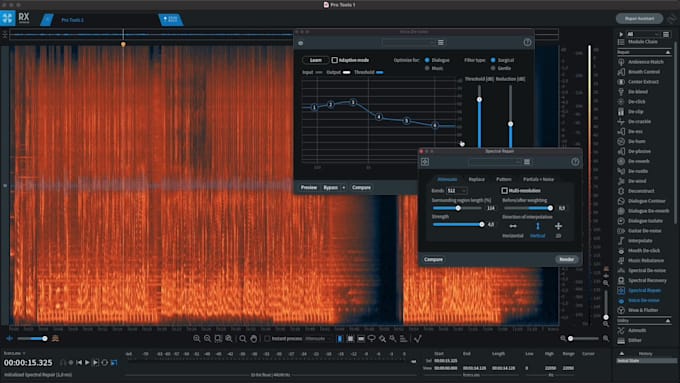
Task: Click Compare in Spectral Repair window
Action: coord(433,259)
